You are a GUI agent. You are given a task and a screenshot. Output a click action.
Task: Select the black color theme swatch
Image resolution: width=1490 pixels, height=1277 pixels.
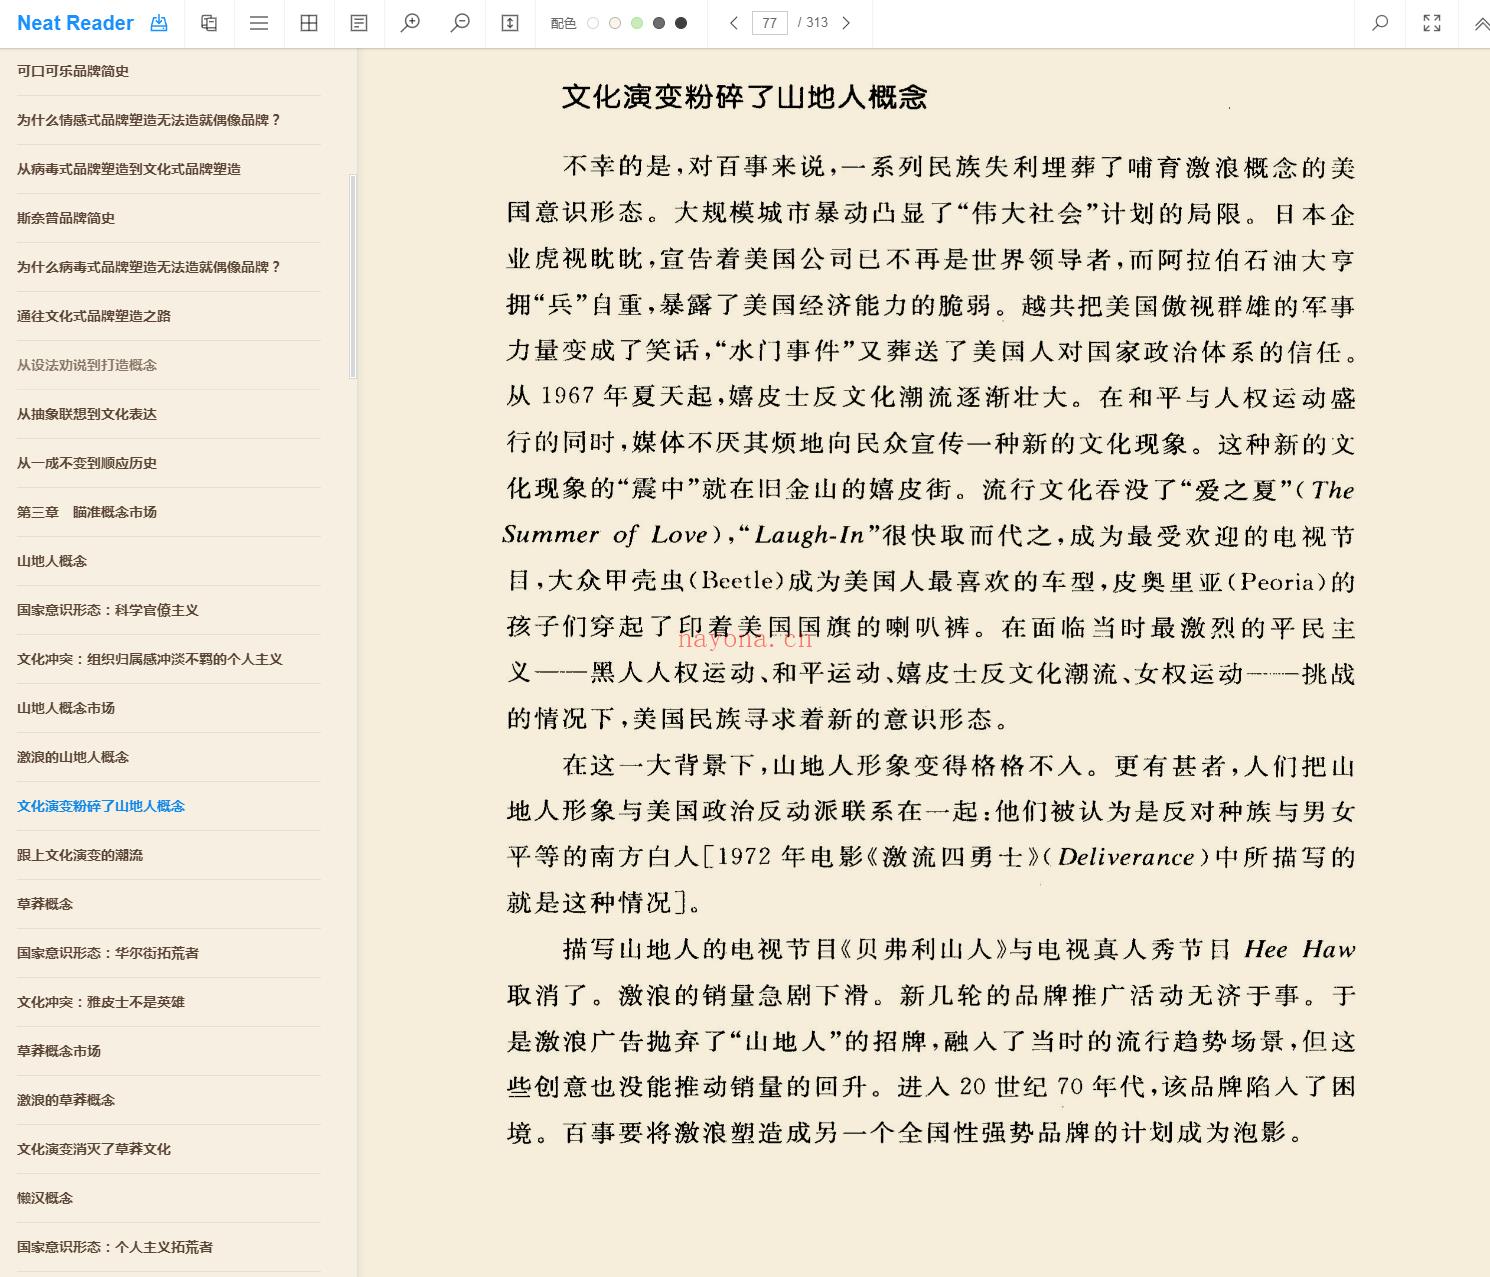point(681,23)
